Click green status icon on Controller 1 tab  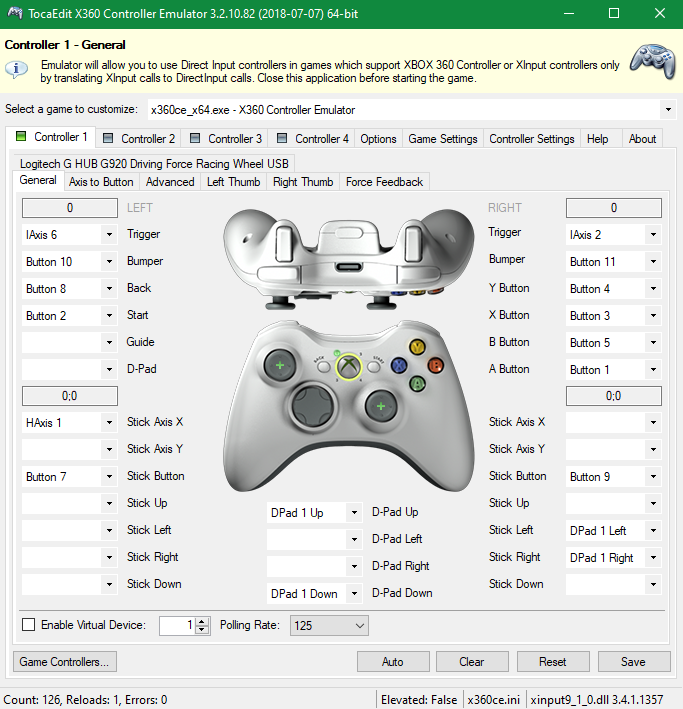coord(21,136)
